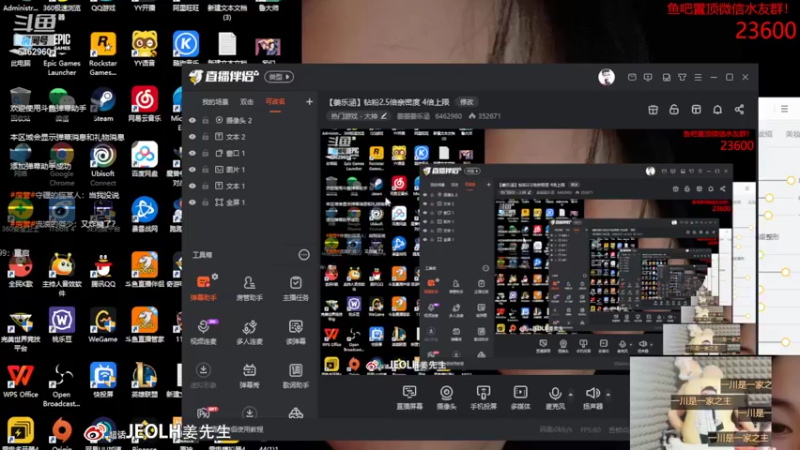Click the 修改 edit title button
The height and width of the screenshot is (450, 800).
[x=467, y=102]
